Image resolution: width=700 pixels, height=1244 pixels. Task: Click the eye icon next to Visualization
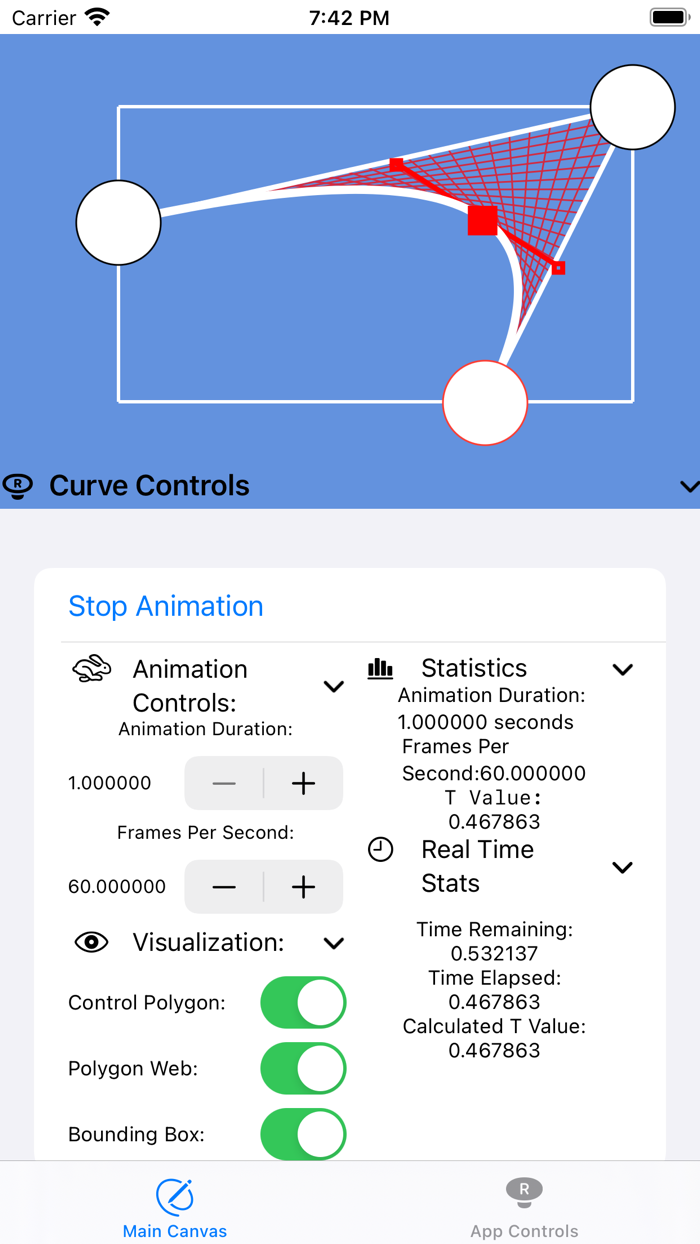(91, 942)
